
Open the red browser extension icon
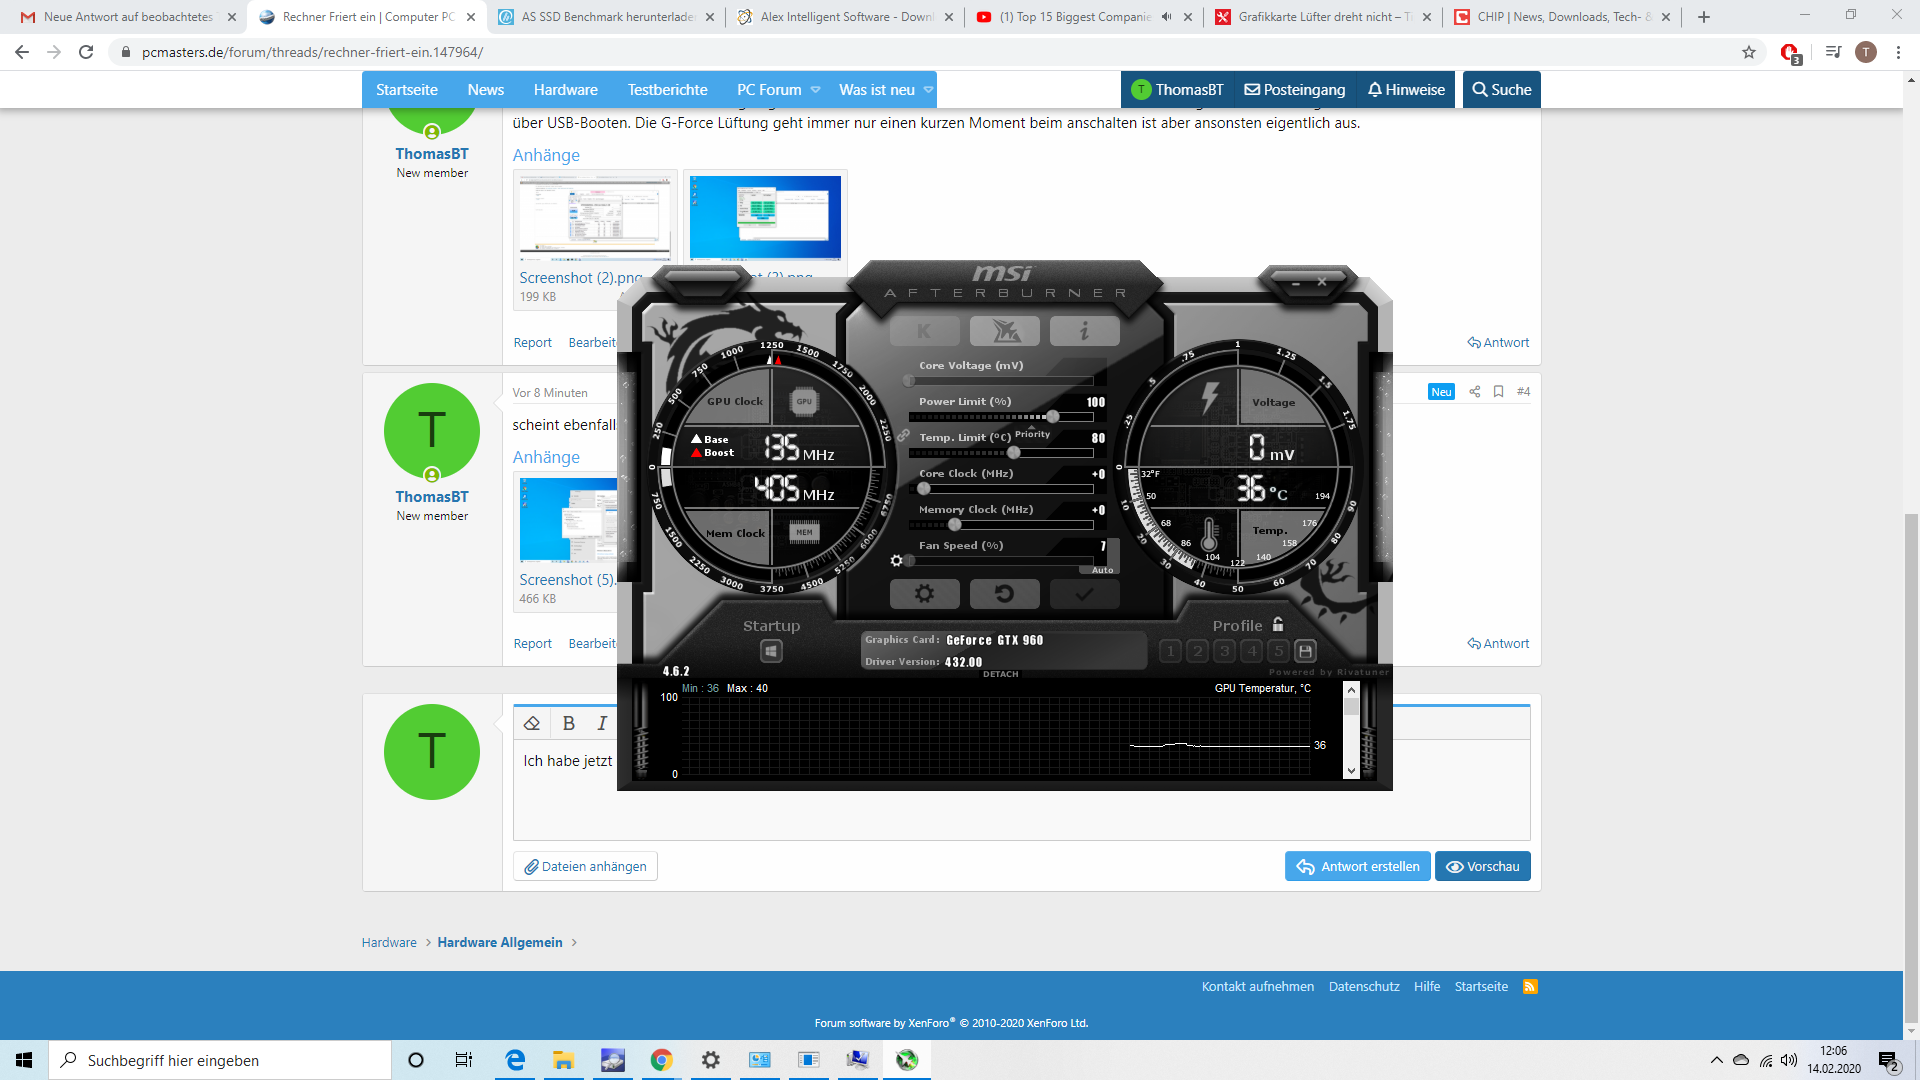[1790, 53]
